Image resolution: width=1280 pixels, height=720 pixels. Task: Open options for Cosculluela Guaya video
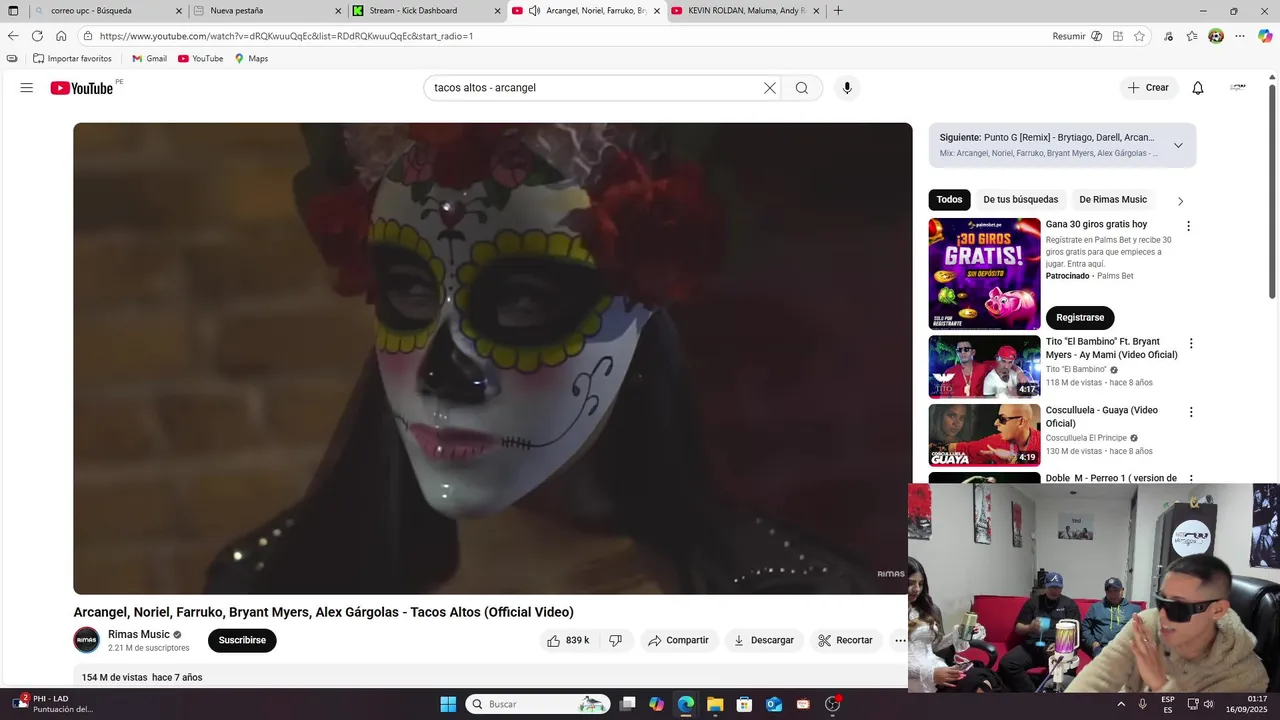point(1190,412)
